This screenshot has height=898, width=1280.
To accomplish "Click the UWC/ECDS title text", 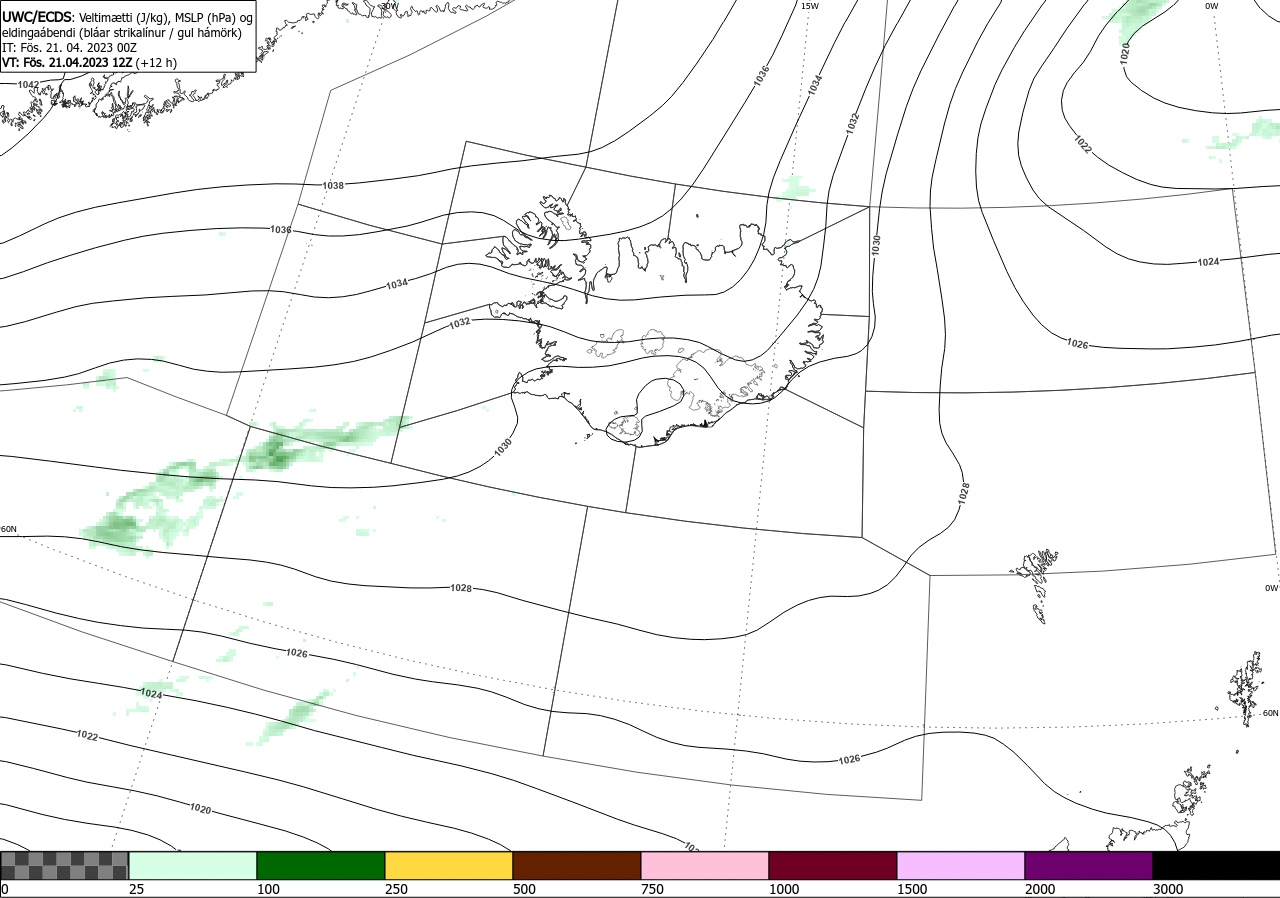I will pos(37,18).
